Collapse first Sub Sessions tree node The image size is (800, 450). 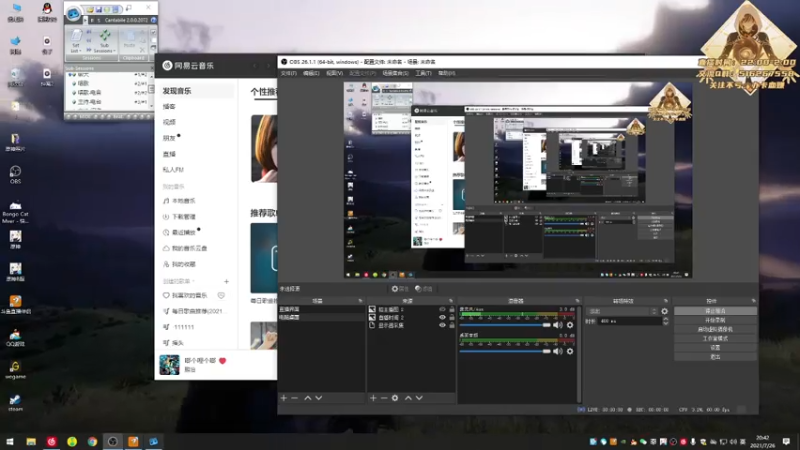pyautogui.click(x=70, y=75)
